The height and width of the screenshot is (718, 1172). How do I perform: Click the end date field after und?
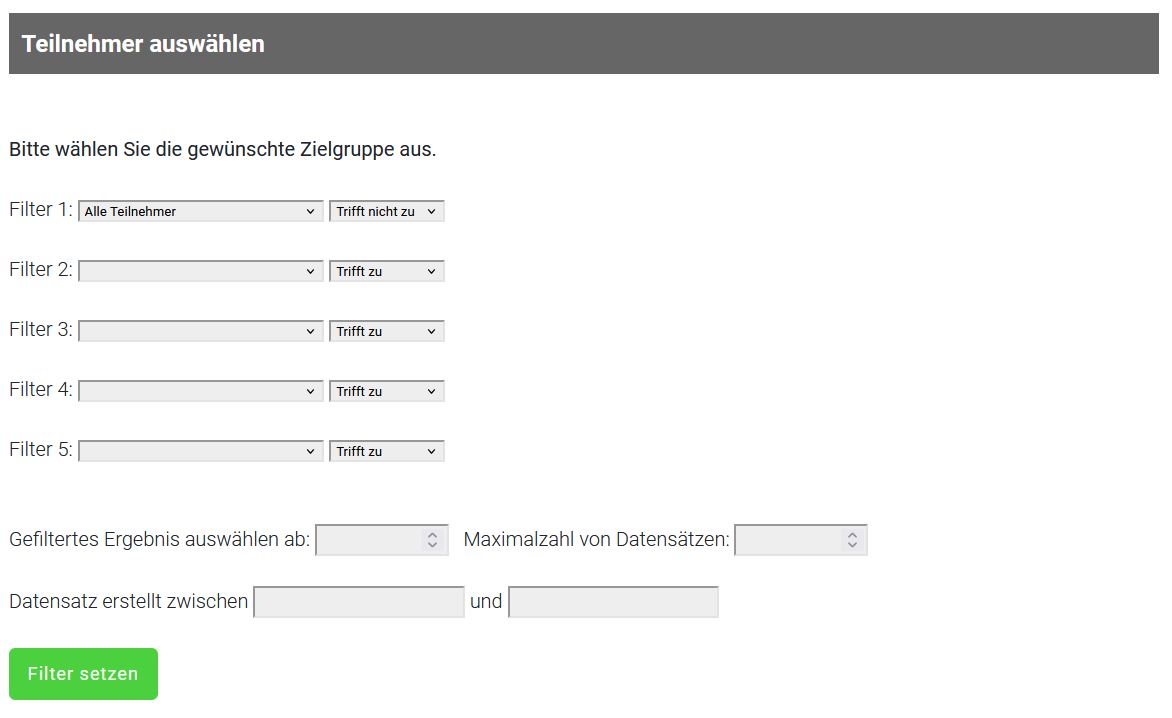613,601
